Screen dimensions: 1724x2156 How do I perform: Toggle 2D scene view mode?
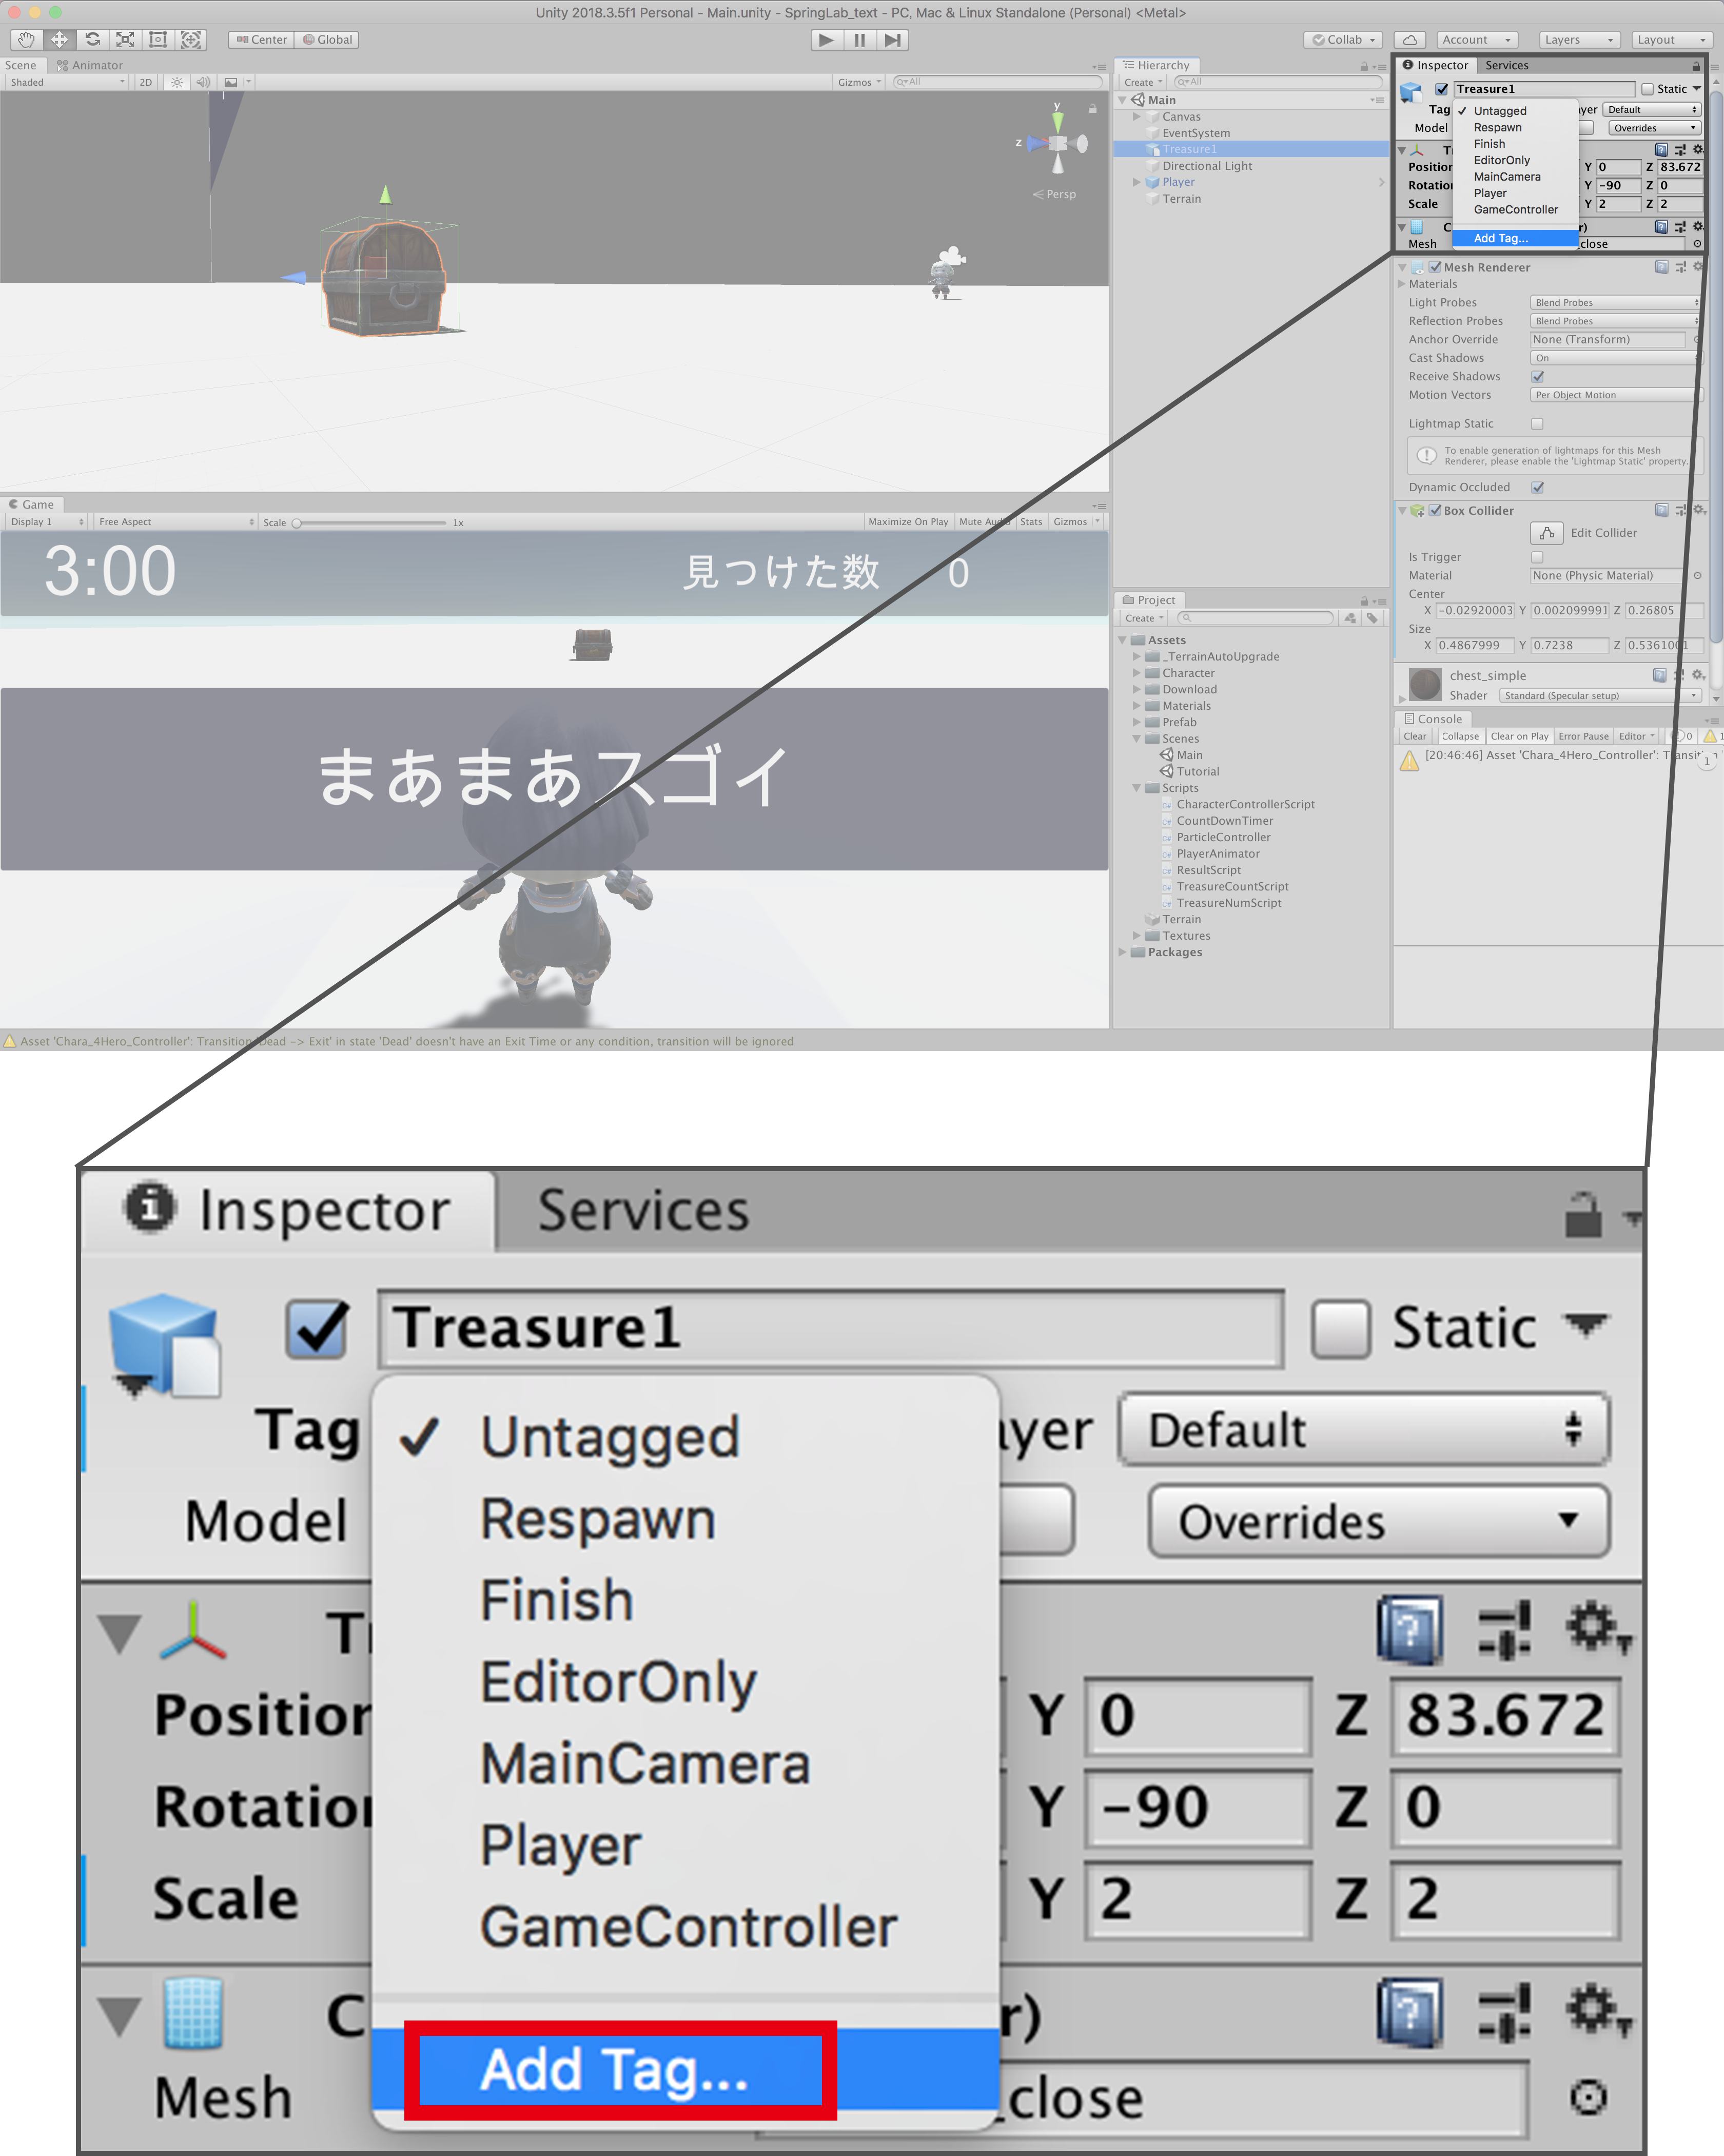point(146,83)
